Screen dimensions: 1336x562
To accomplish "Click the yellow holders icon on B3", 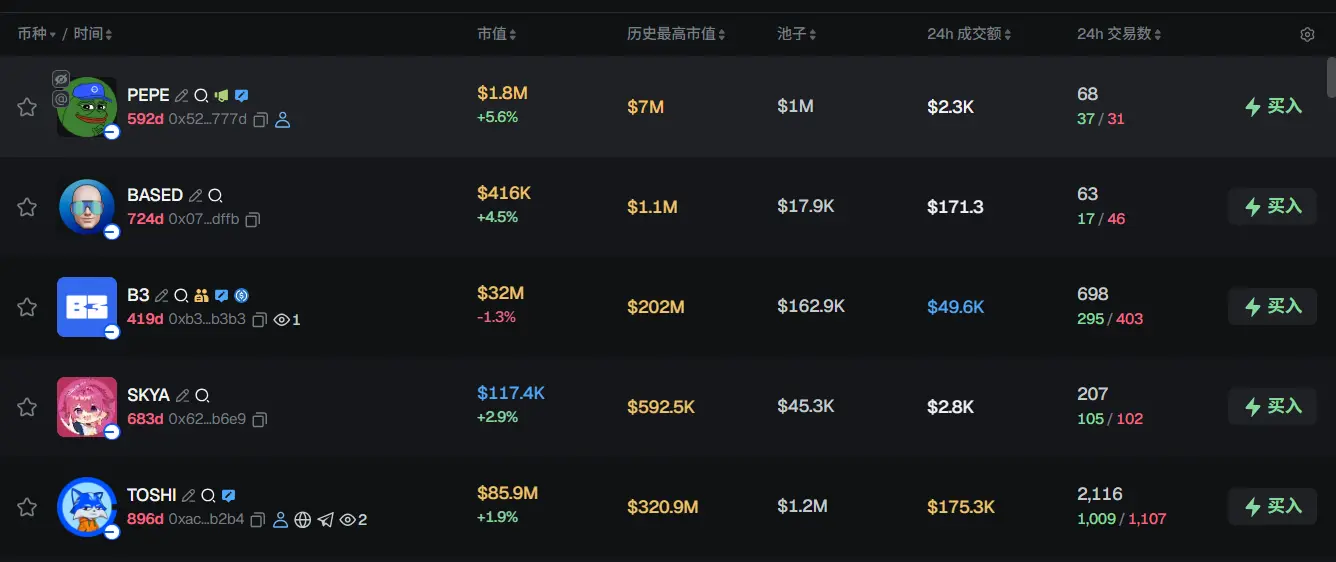I will click(201, 296).
